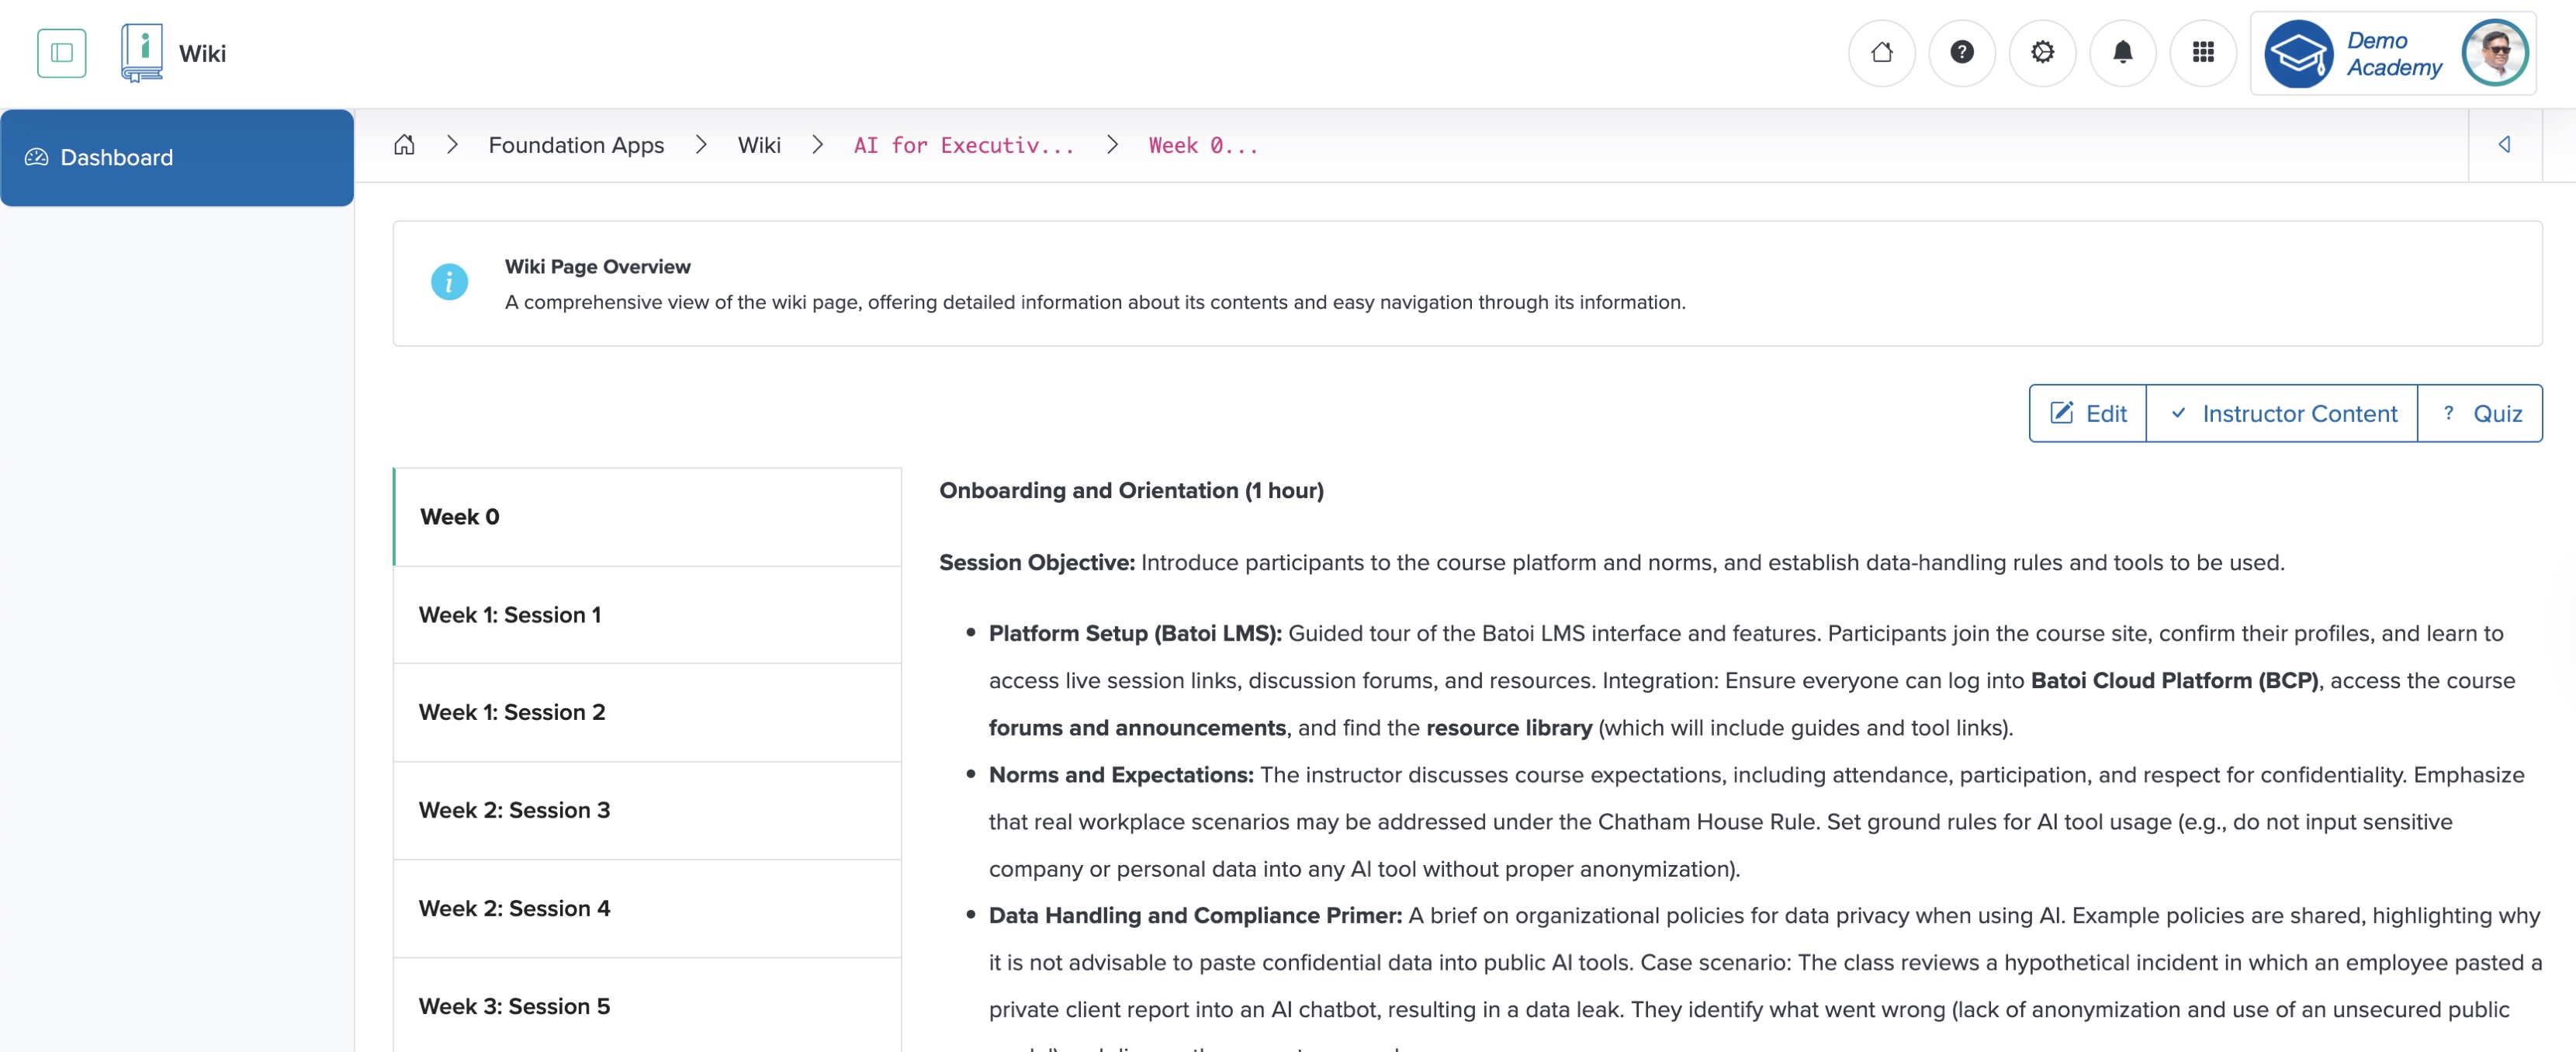This screenshot has height=1052, width=2576.
Task: Click the info icon in Wiki Page Overview
Action: [450, 282]
